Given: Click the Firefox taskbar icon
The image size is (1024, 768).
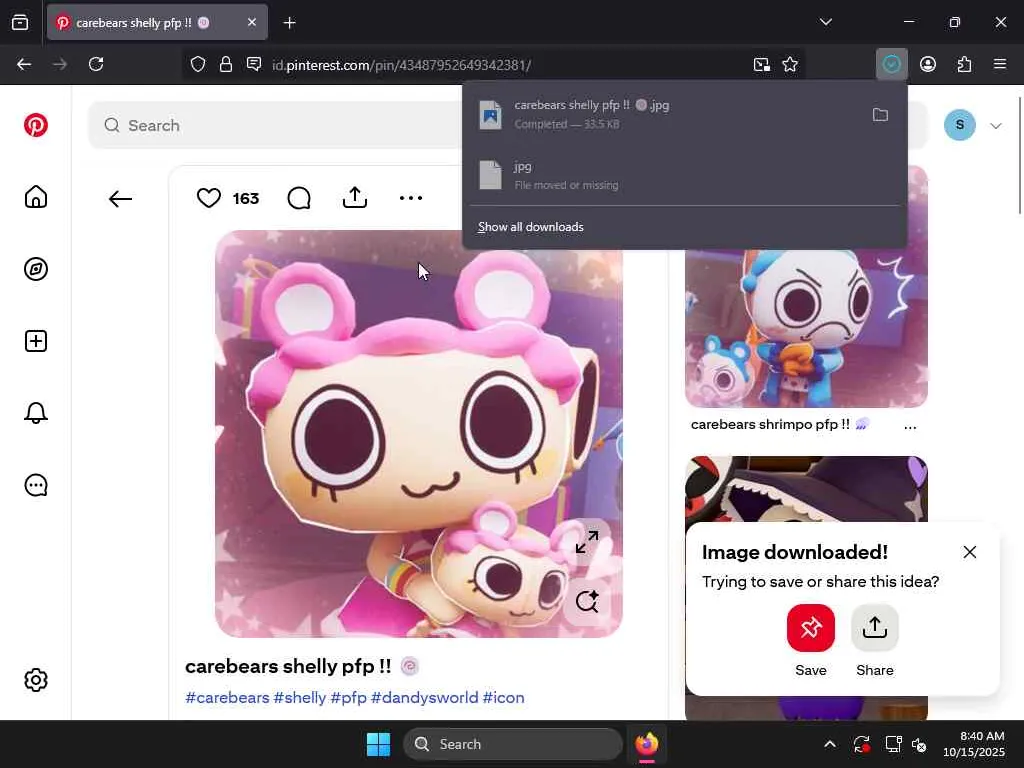Looking at the screenshot, I should [x=647, y=744].
